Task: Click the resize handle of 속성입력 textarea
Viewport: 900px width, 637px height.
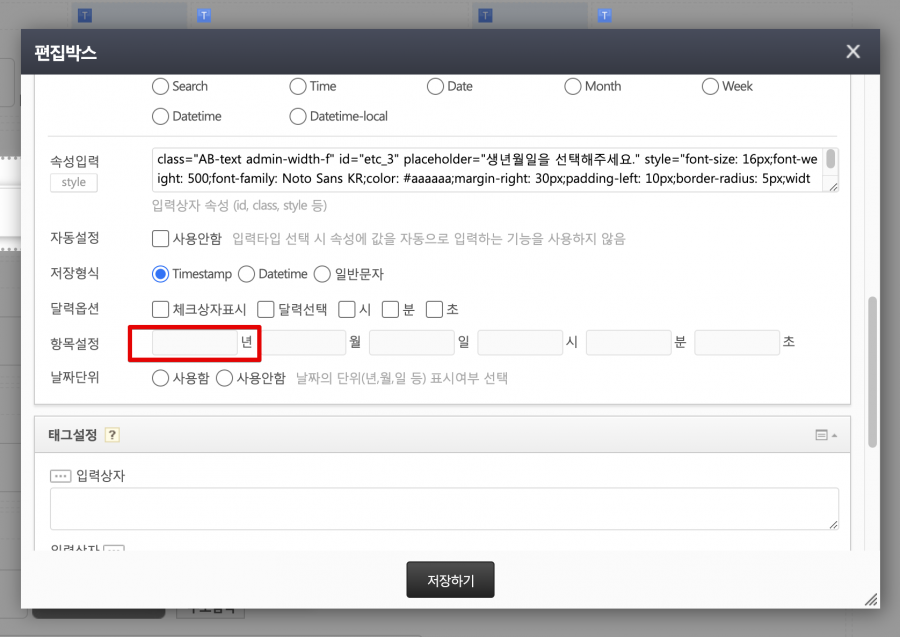Action: [833, 185]
